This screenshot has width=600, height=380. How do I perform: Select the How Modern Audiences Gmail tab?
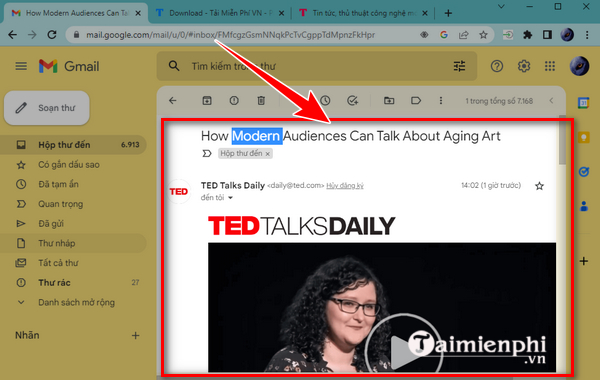pos(77,13)
